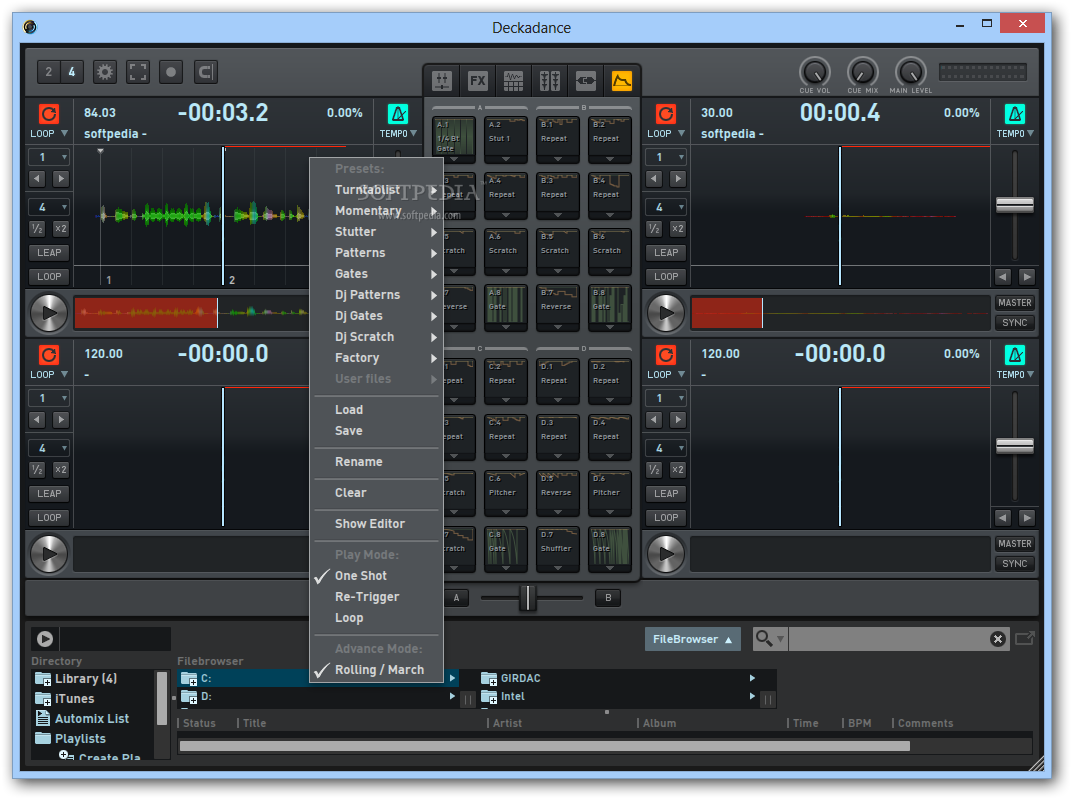Open the settings gear in the top toolbar
1072x799 pixels.
point(105,72)
